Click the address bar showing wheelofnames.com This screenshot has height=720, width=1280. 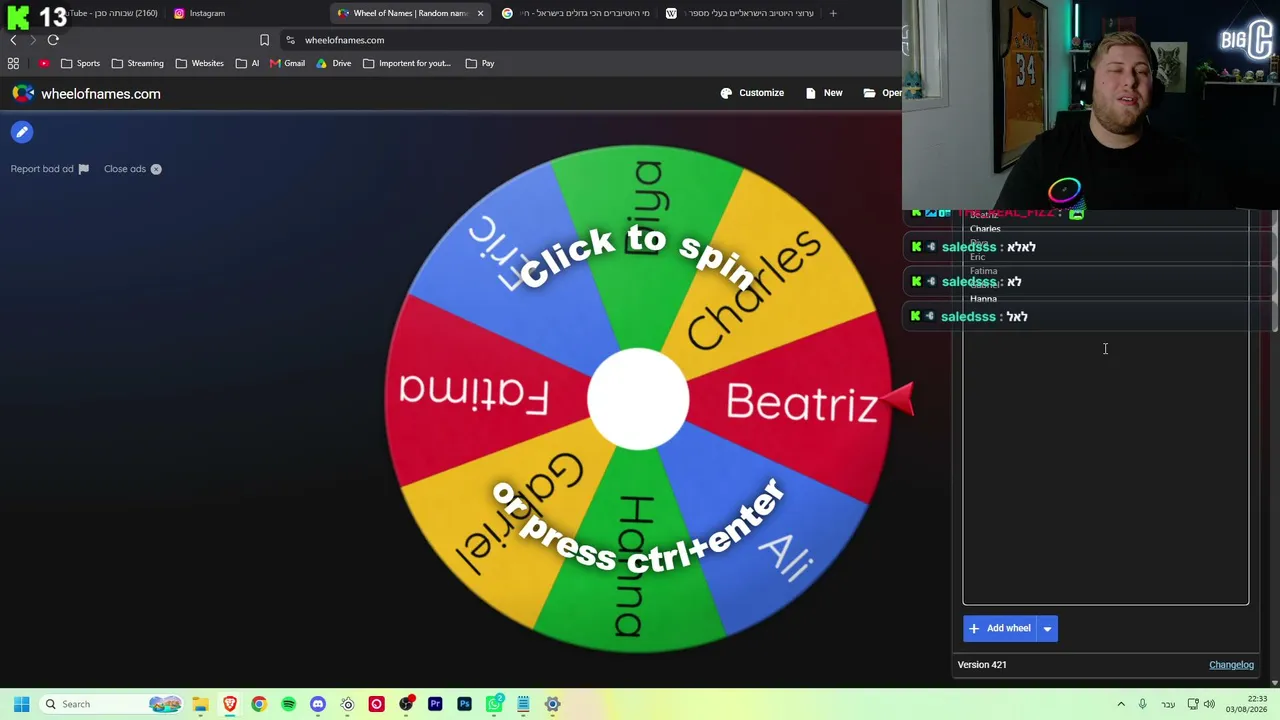(590, 40)
